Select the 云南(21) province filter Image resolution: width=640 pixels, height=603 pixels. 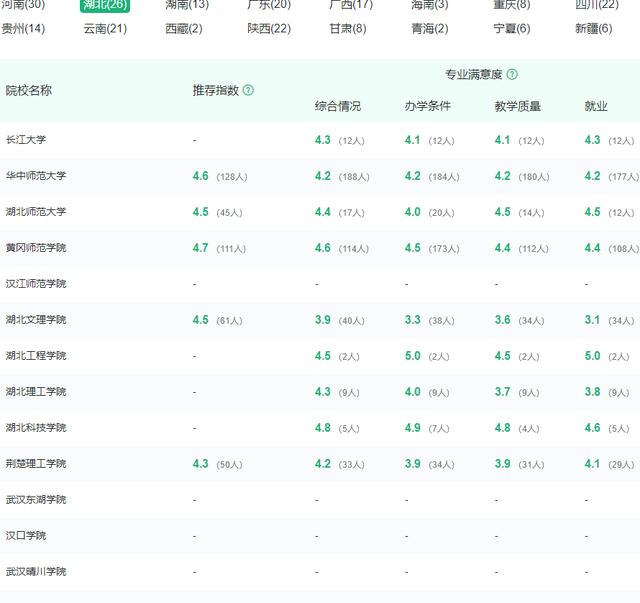click(x=105, y=29)
